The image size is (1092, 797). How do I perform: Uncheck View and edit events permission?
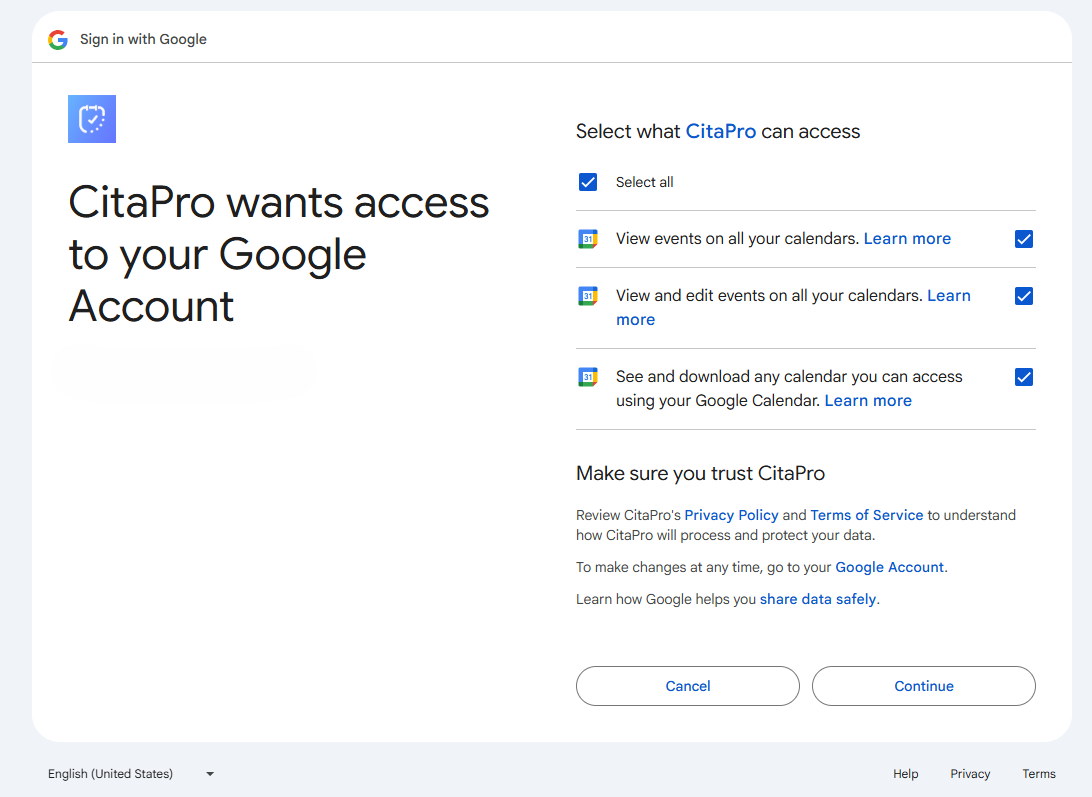click(x=1024, y=296)
